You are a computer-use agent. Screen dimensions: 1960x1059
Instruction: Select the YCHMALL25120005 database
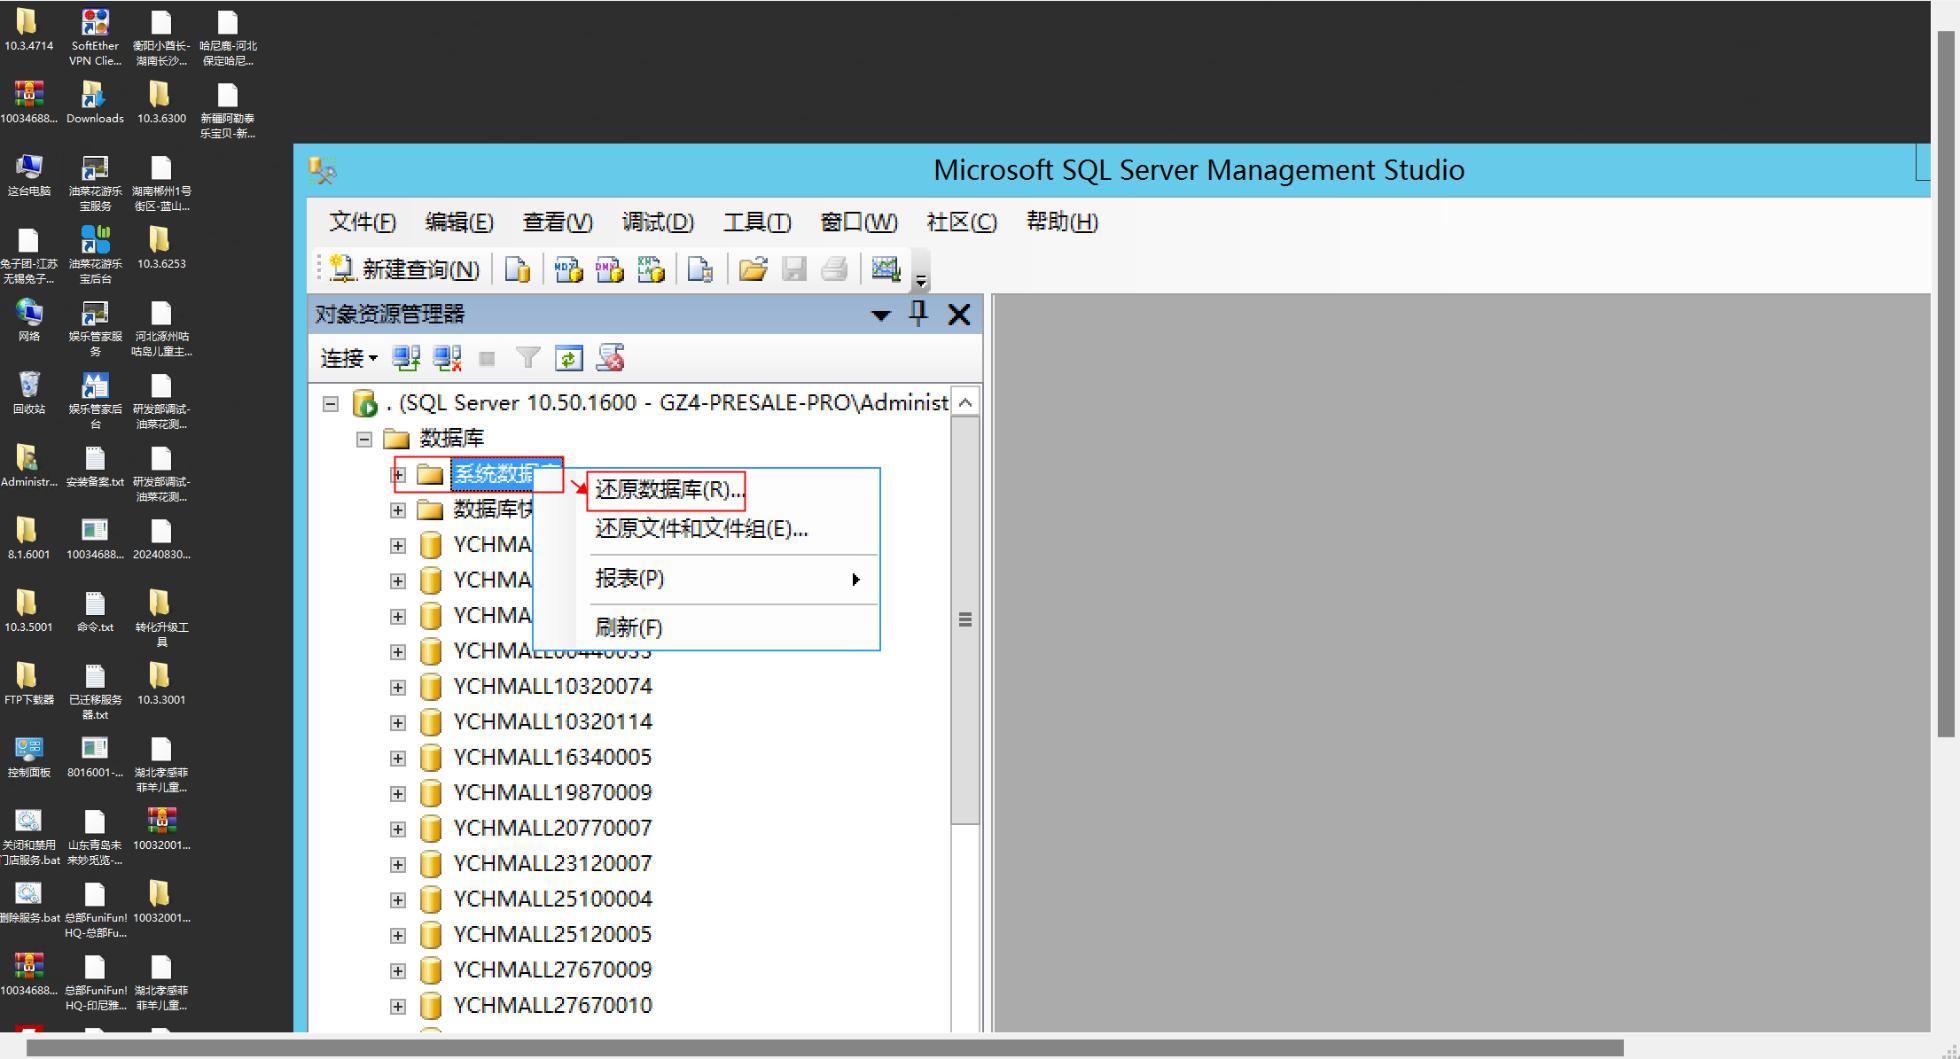(552, 935)
